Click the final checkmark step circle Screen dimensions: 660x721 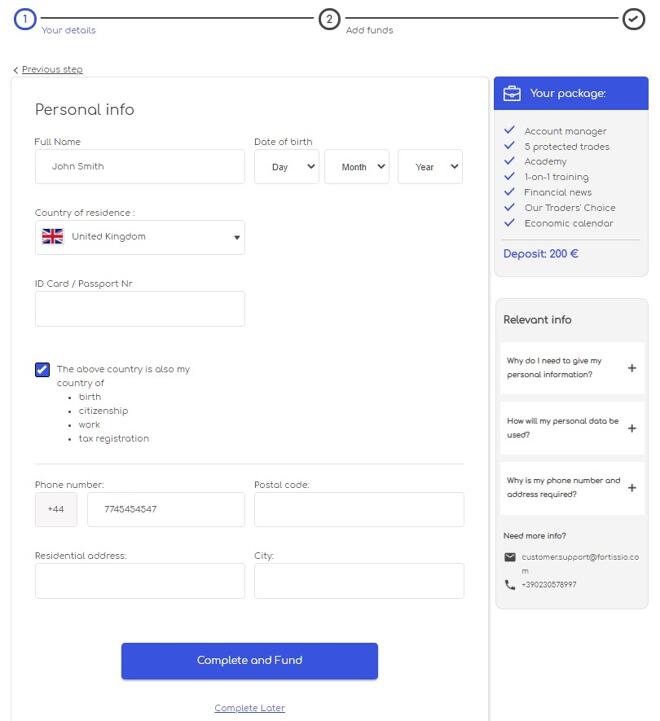633,20
